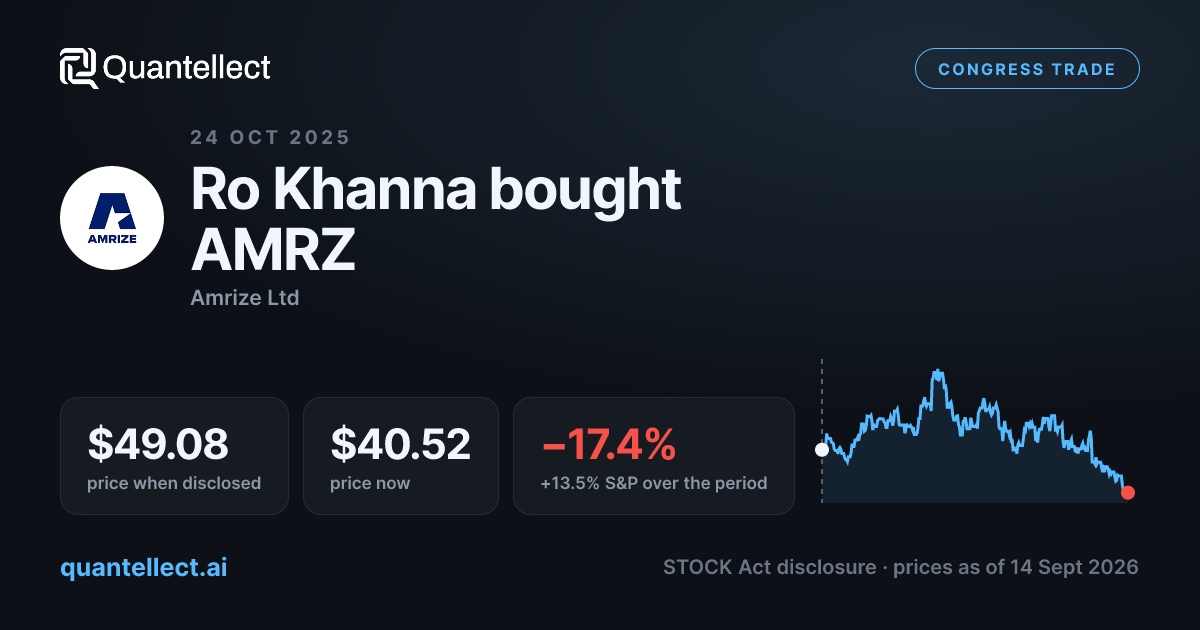This screenshot has width=1200, height=630.
Task: Click the Amrize Ltd company name
Action: coord(245,298)
